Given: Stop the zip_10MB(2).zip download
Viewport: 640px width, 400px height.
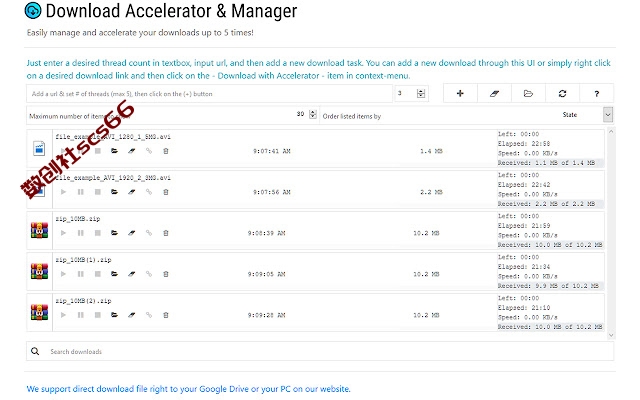Looking at the screenshot, I should click(x=98, y=315).
